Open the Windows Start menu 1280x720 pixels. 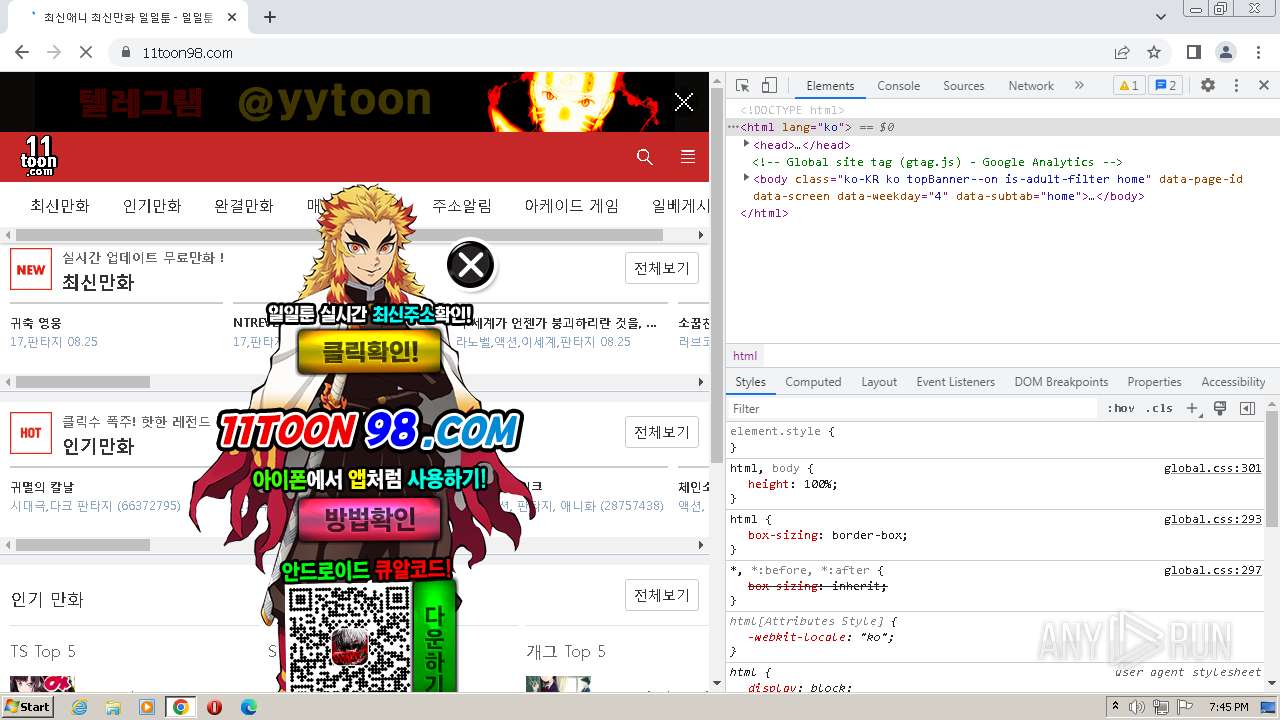[x=28, y=707]
